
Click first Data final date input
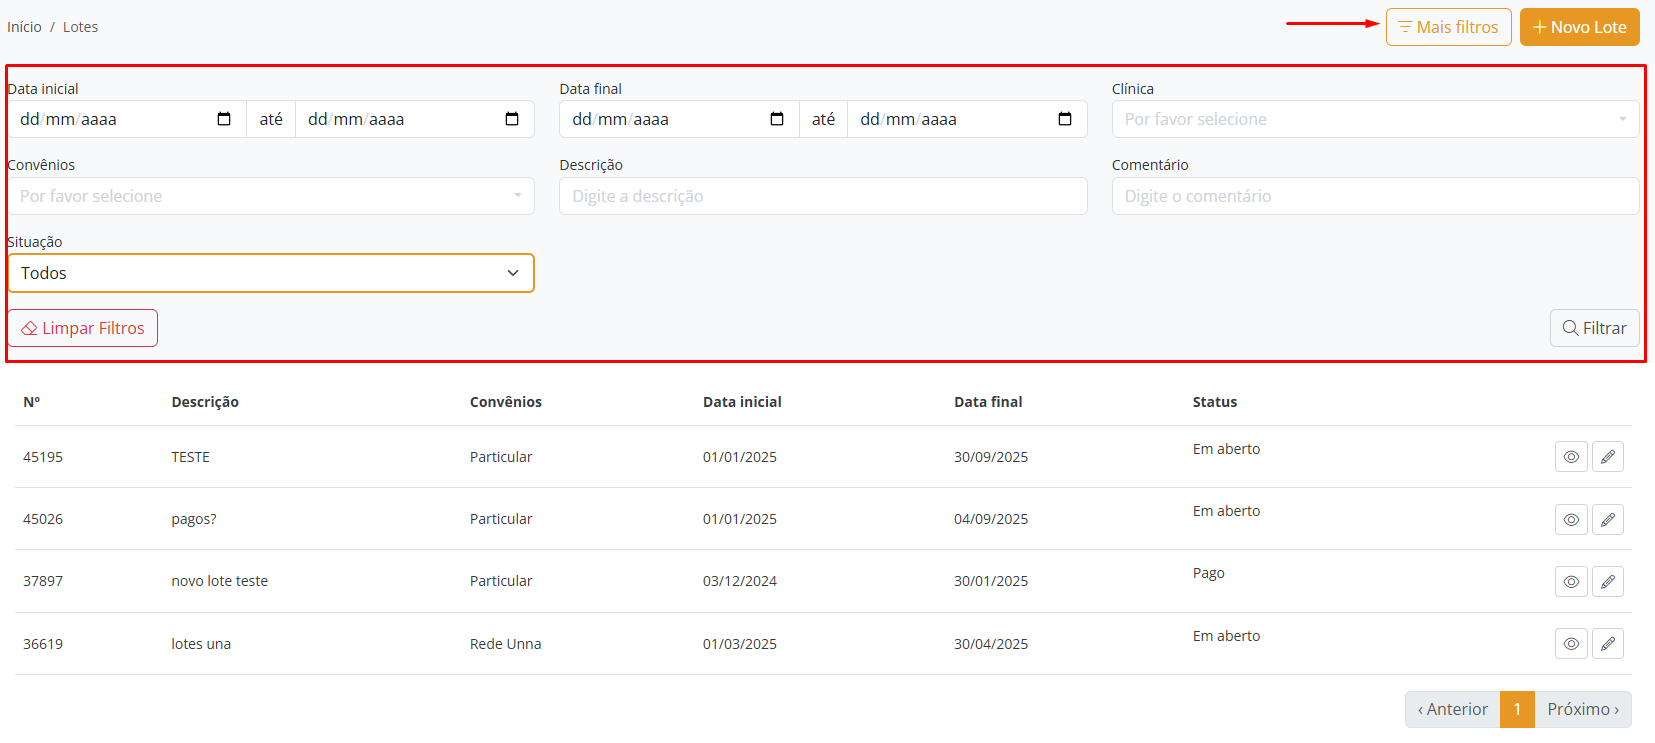(x=679, y=119)
